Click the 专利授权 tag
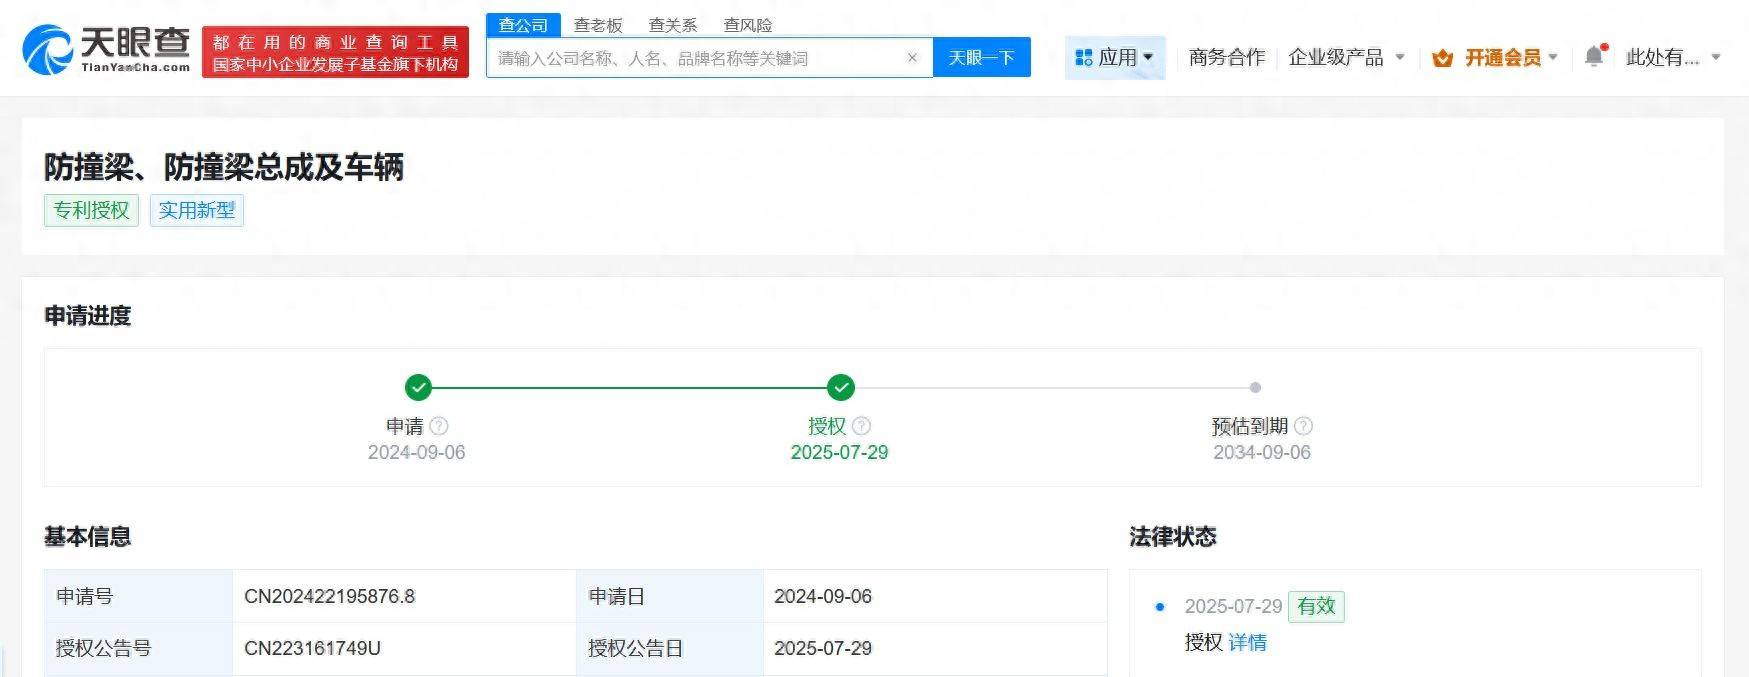This screenshot has width=1749, height=677. point(91,210)
